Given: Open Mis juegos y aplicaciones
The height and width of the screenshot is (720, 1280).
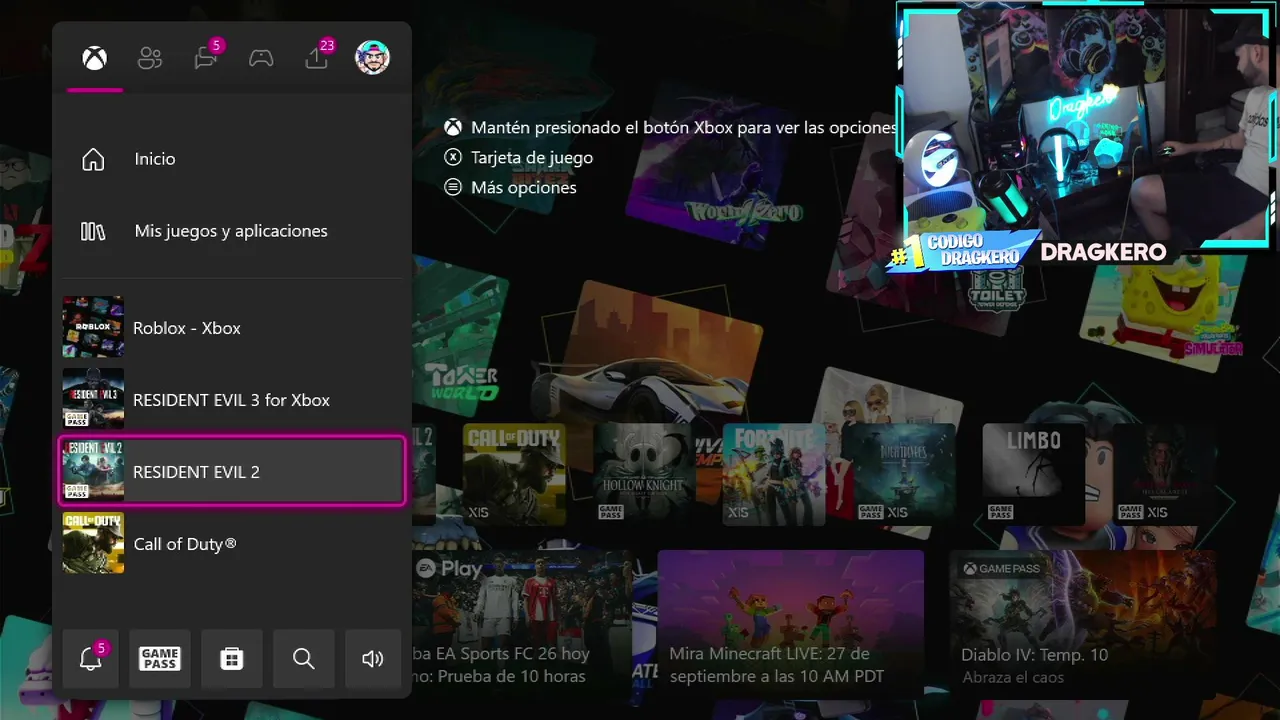Looking at the screenshot, I should (232, 231).
